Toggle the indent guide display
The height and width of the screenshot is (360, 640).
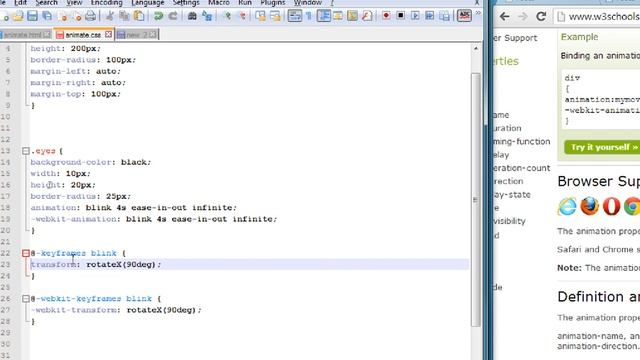[x=324, y=16]
